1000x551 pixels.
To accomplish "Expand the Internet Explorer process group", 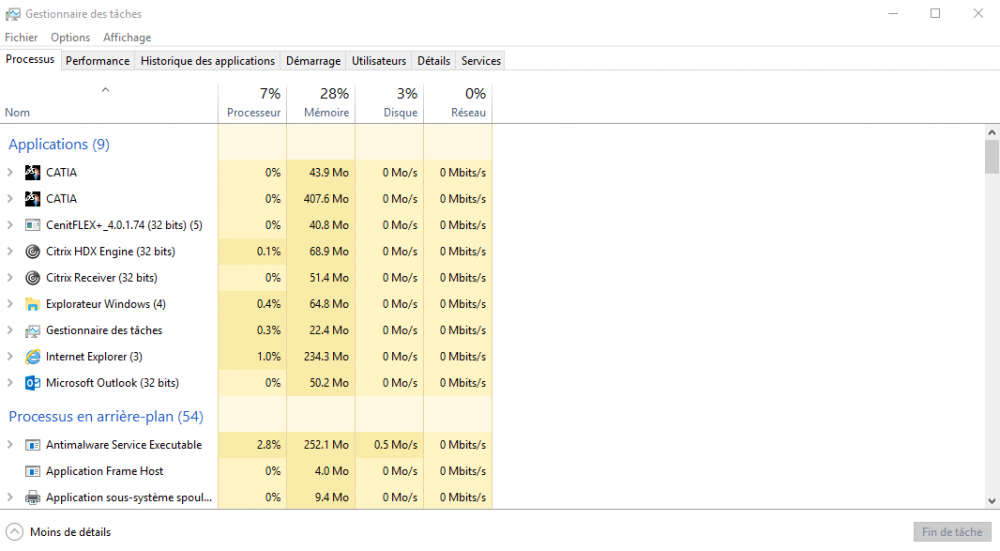I will click(10, 357).
